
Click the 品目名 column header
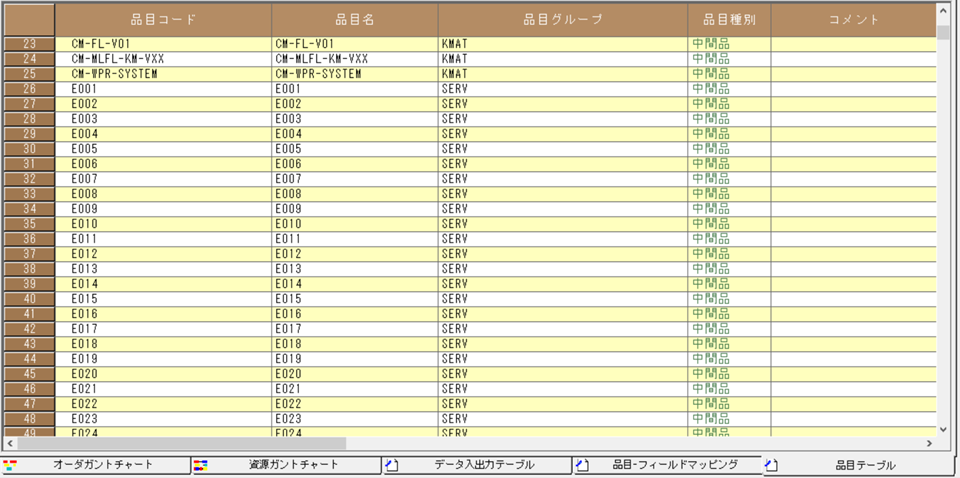(x=355, y=20)
